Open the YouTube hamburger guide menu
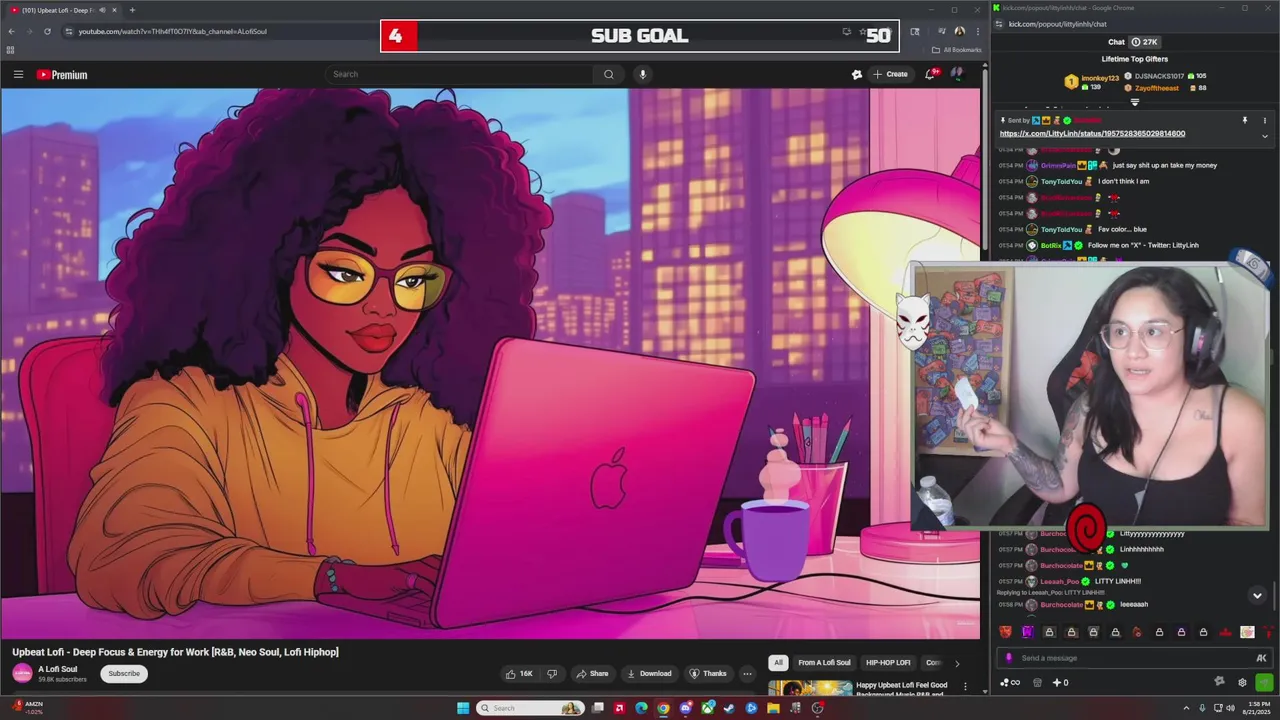 [18, 74]
